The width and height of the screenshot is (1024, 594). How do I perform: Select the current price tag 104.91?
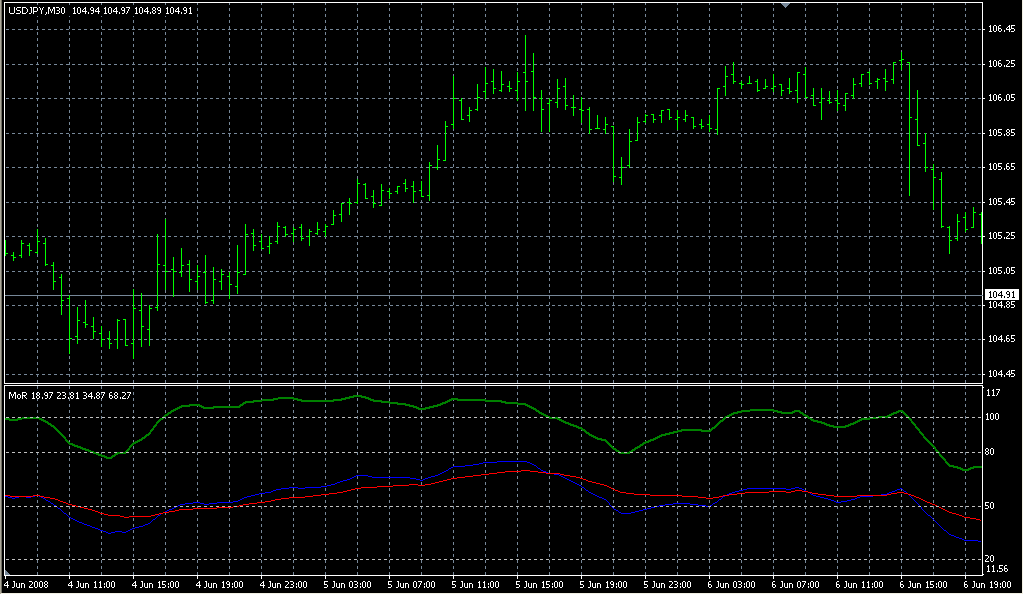[1001, 295]
